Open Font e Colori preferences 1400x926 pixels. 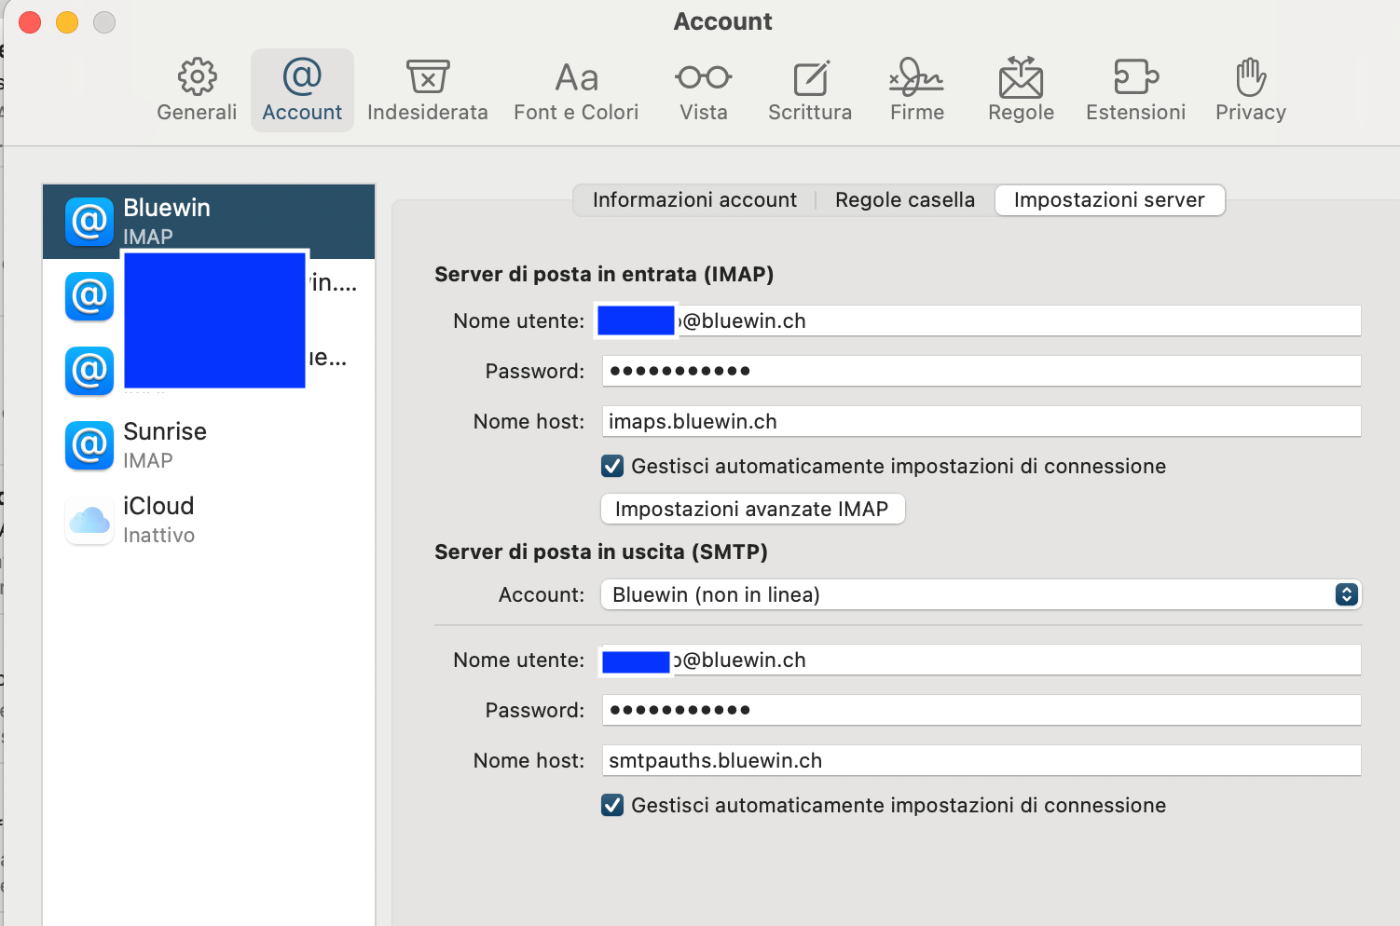click(576, 90)
